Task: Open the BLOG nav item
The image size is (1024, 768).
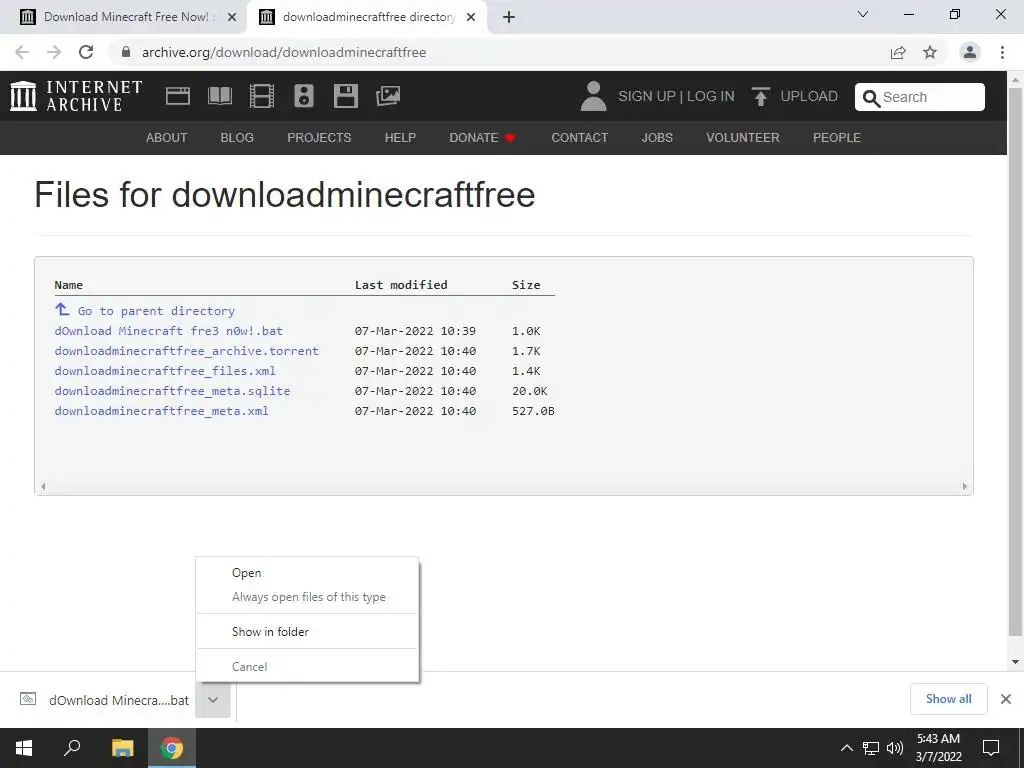Action: (x=237, y=138)
